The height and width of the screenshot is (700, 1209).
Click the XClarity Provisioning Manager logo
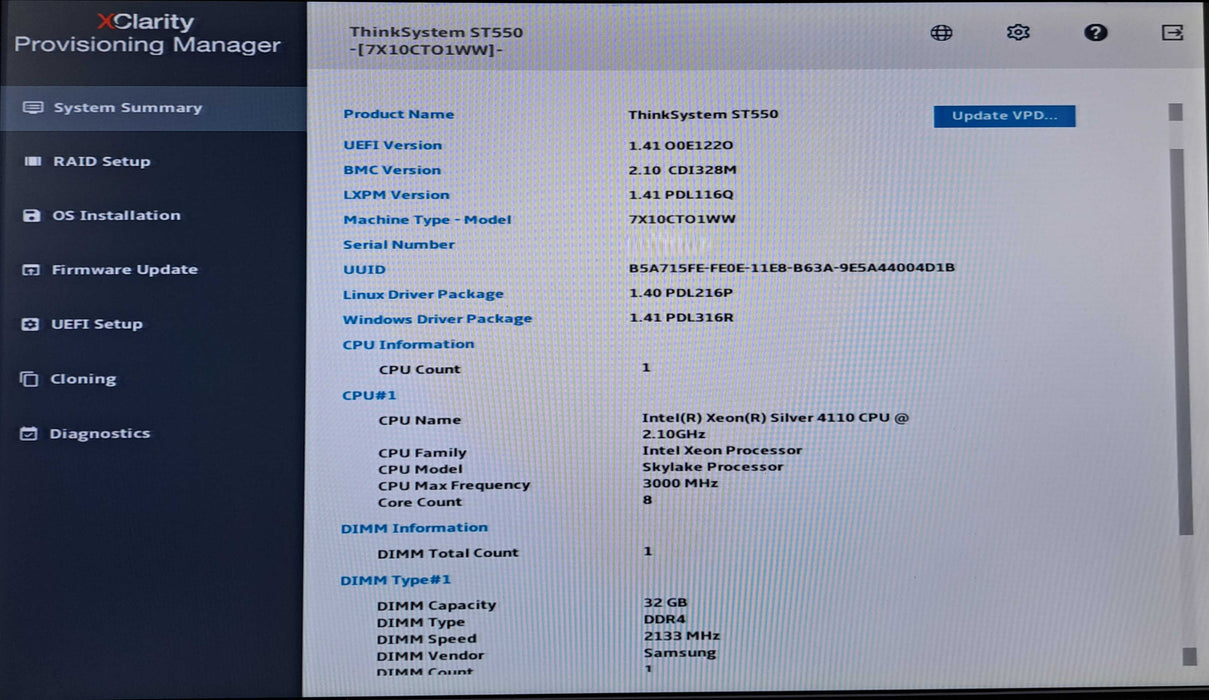pyautogui.click(x=148, y=33)
